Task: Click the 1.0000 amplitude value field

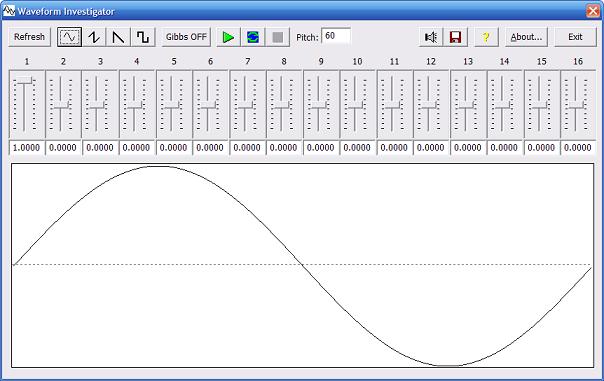Action: point(26,148)
